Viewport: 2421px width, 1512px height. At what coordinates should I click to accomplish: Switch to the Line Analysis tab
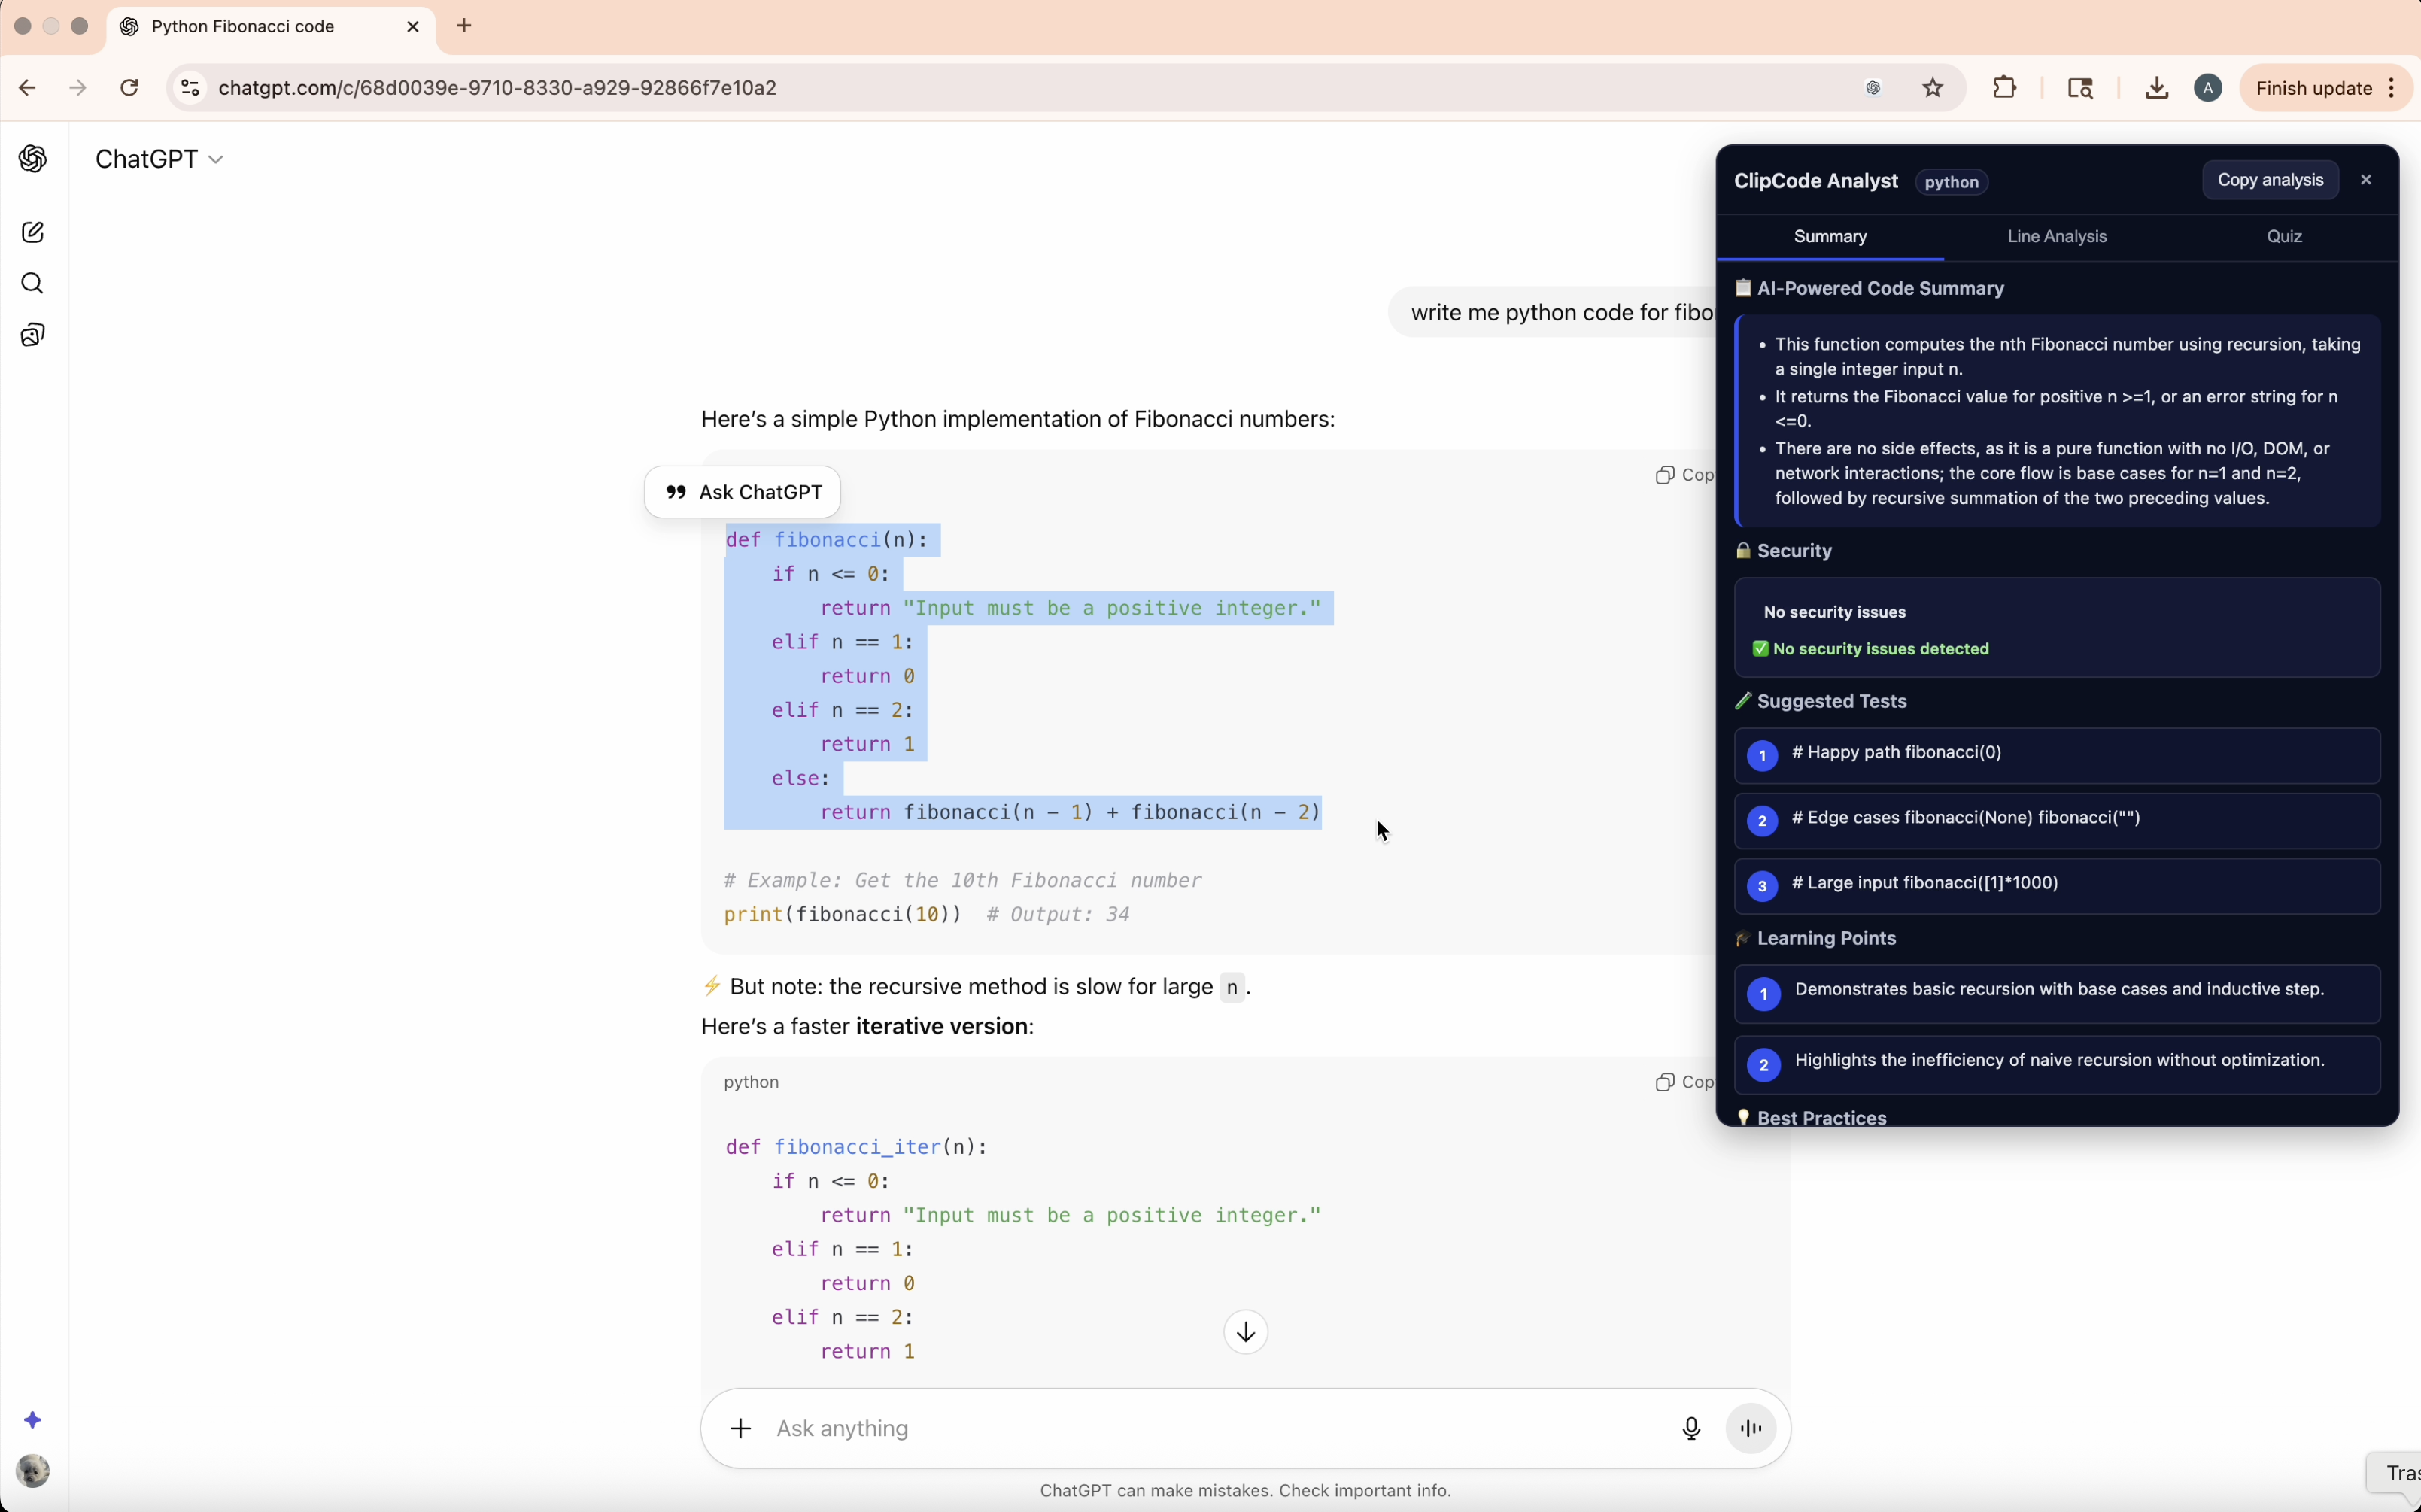coord(2057,237)
